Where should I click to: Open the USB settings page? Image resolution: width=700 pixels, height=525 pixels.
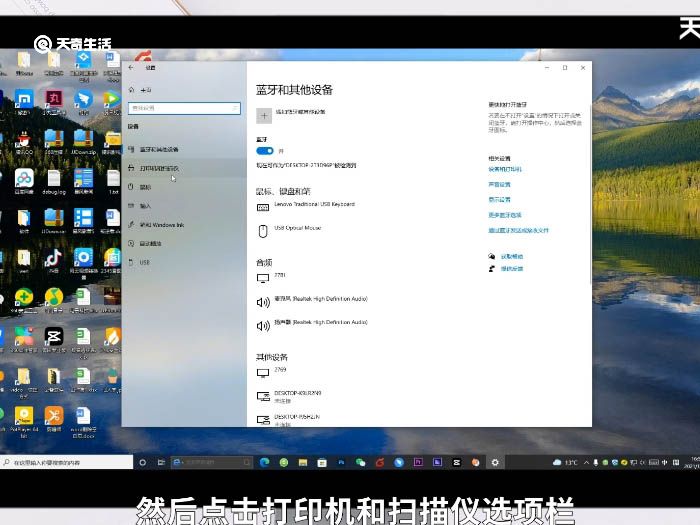(x=184, y=262)
